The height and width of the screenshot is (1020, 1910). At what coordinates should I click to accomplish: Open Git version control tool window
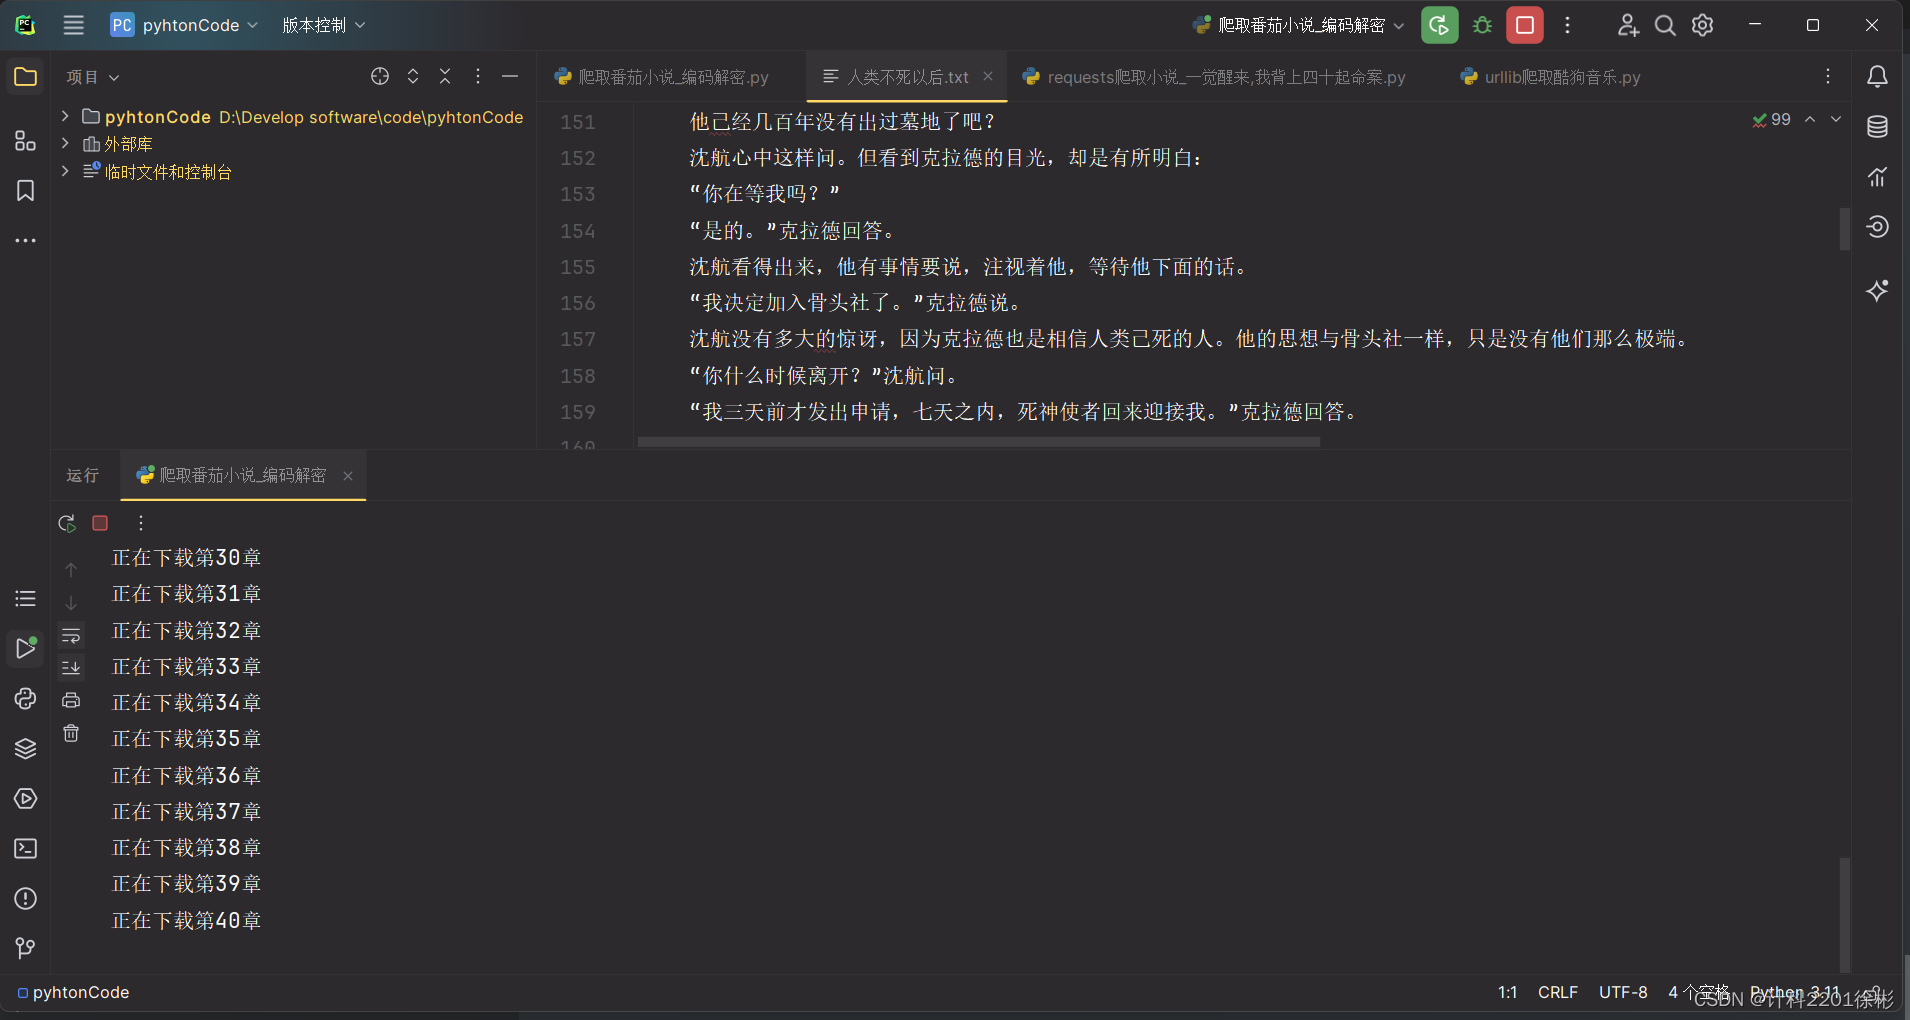pos(26,948)
